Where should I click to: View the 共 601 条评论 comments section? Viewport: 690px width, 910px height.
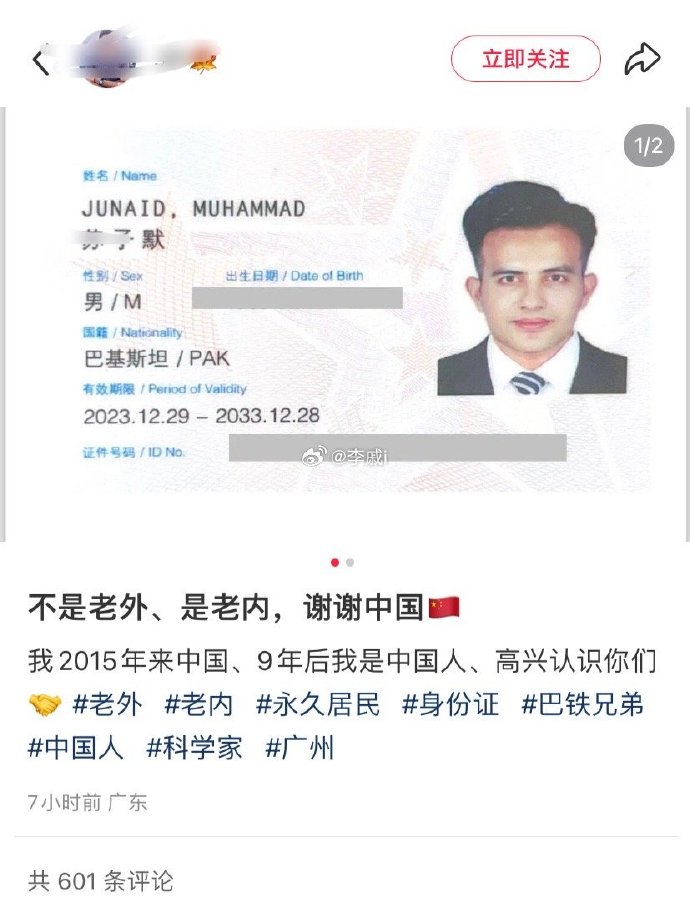[x=100, y=881]
